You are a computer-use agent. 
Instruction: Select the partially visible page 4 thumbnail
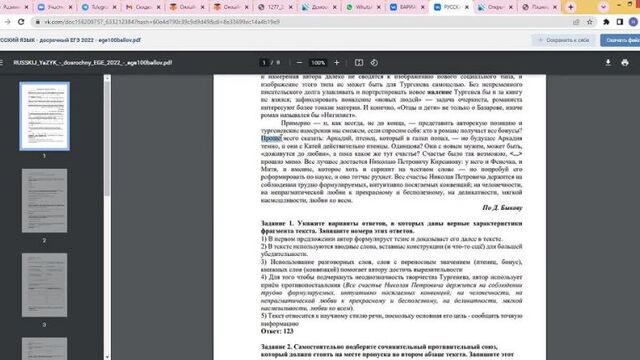pos(44,349)
